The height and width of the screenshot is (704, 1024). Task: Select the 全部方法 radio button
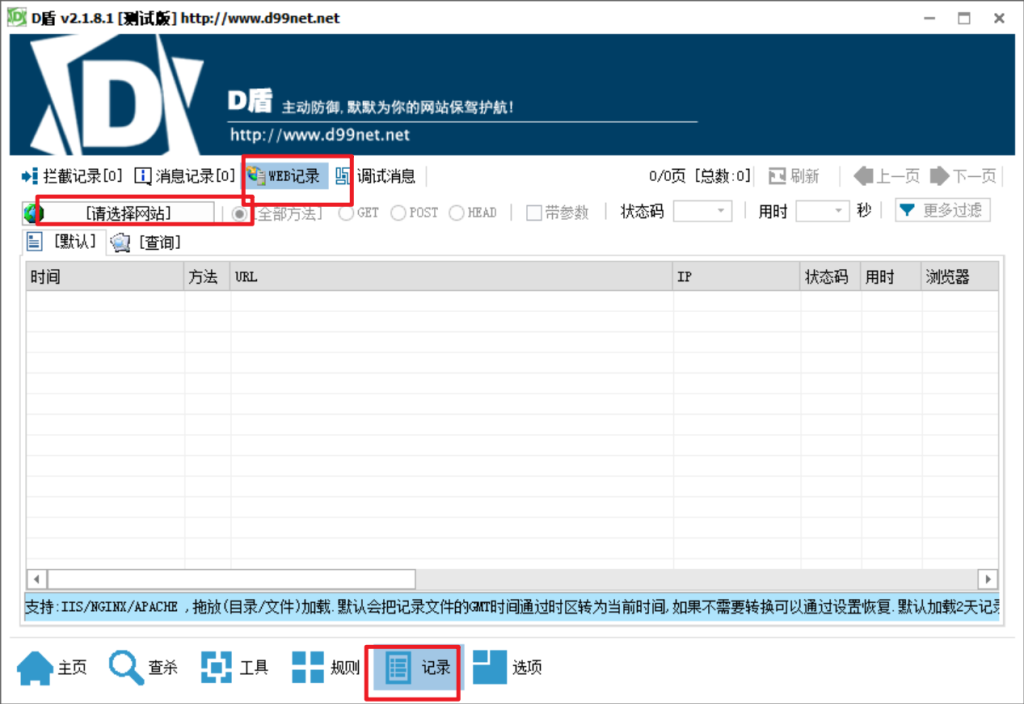pyautogui.click(x=240, y=213)
